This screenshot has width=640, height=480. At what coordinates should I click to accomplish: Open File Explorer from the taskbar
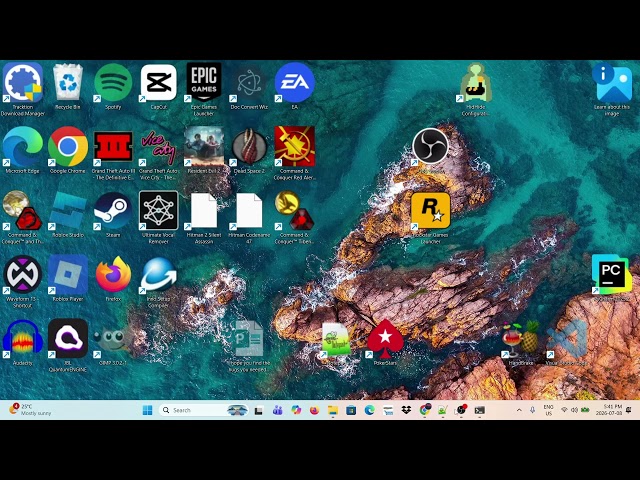pos(333,410)
